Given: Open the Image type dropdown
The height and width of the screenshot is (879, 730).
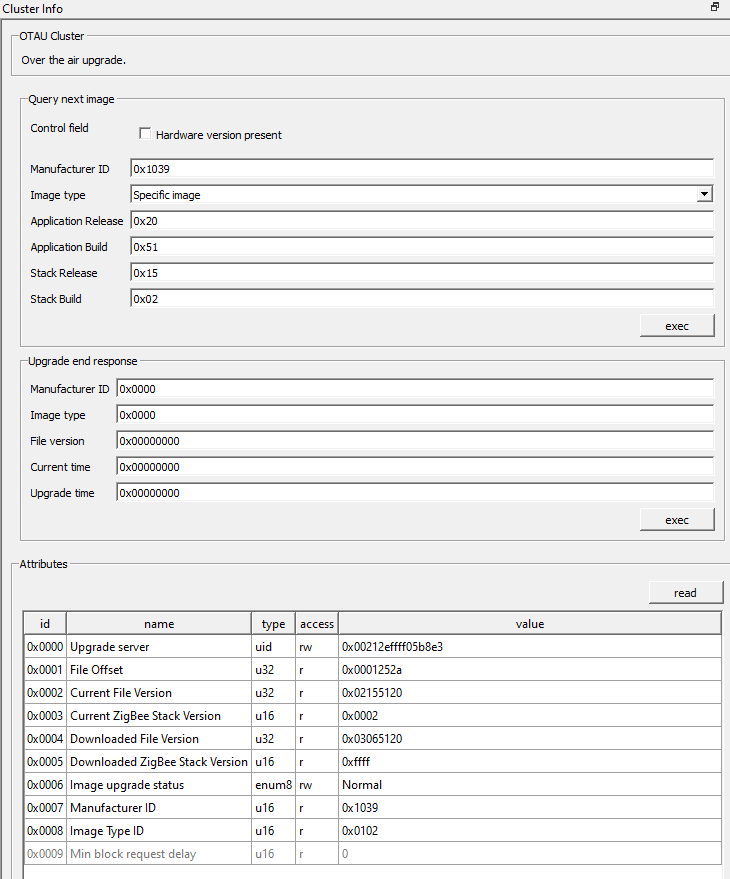Looking at the screenshot, I should pyautogui.click(x=704, y=194).
